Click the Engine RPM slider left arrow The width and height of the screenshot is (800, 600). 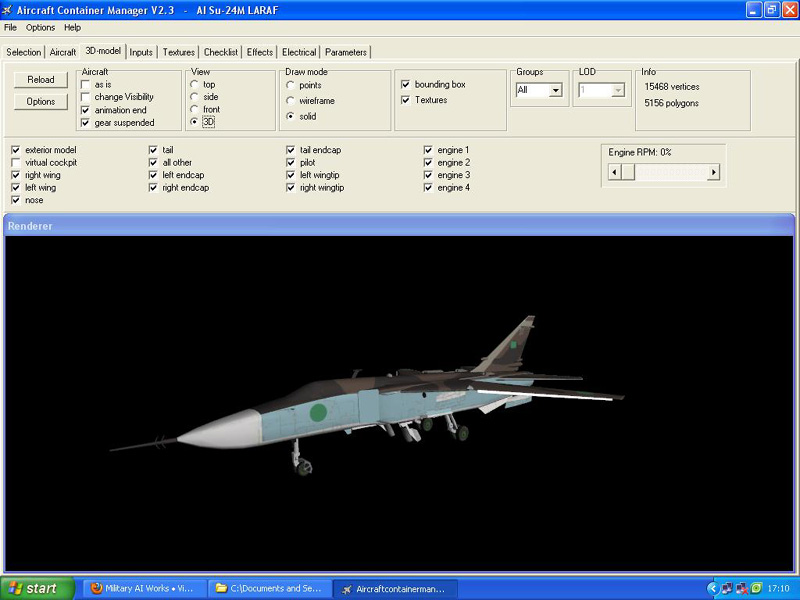pyautogui.click(x=615, y=172)
